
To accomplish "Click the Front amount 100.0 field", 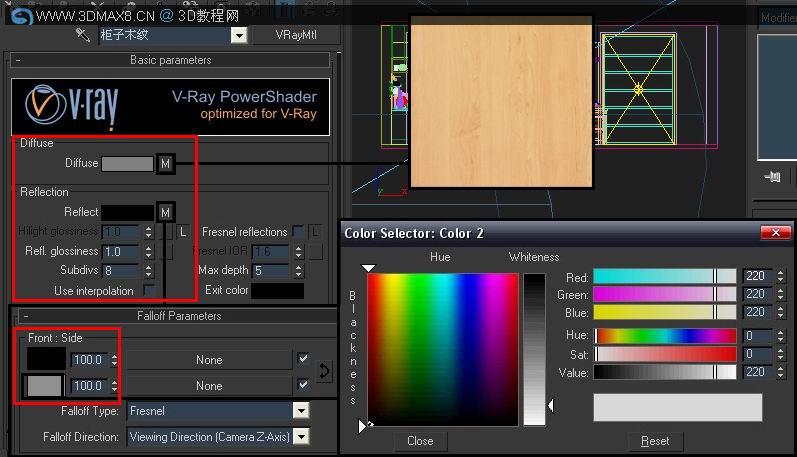I will [x=89, y=360].
